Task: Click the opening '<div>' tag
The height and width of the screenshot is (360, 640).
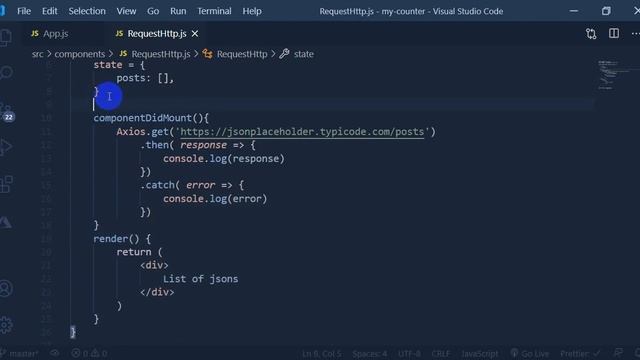Action: tap(154, 265)
